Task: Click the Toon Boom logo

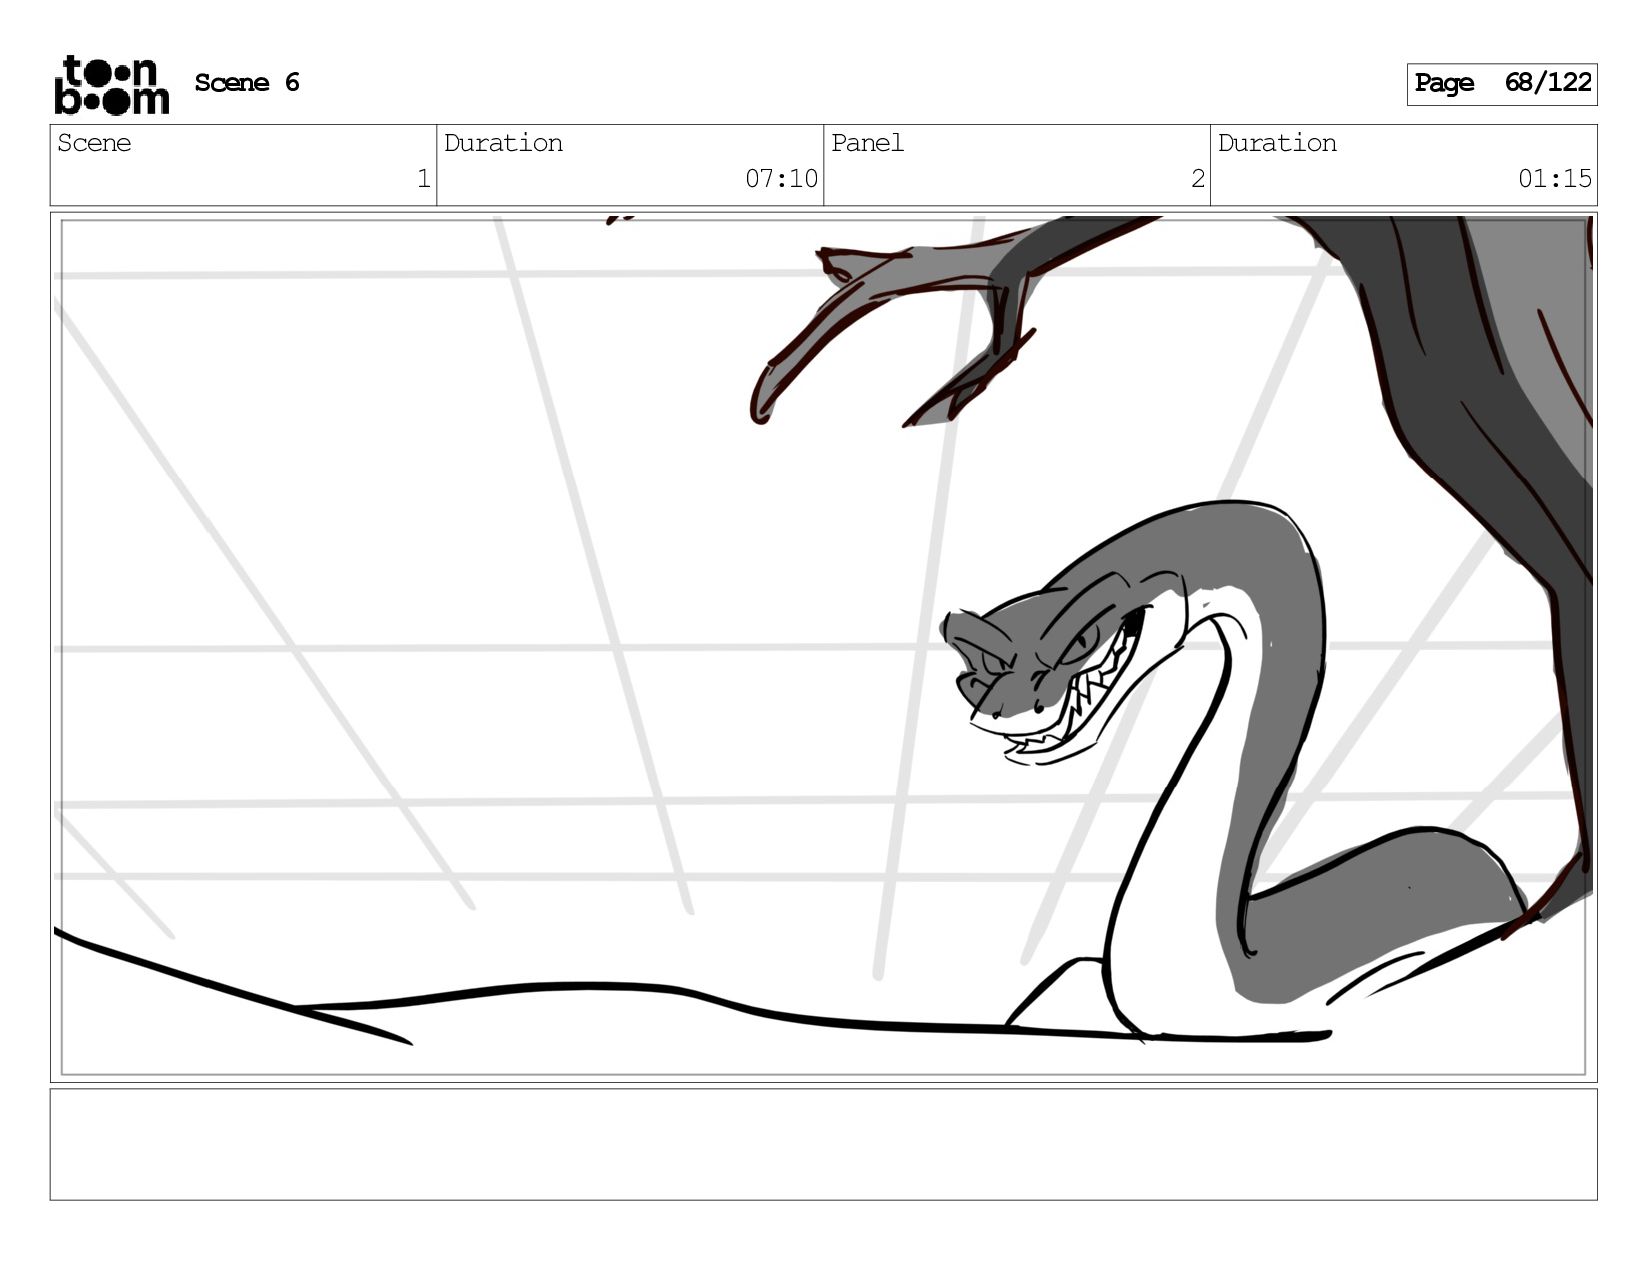Action: tap(111, 85)
